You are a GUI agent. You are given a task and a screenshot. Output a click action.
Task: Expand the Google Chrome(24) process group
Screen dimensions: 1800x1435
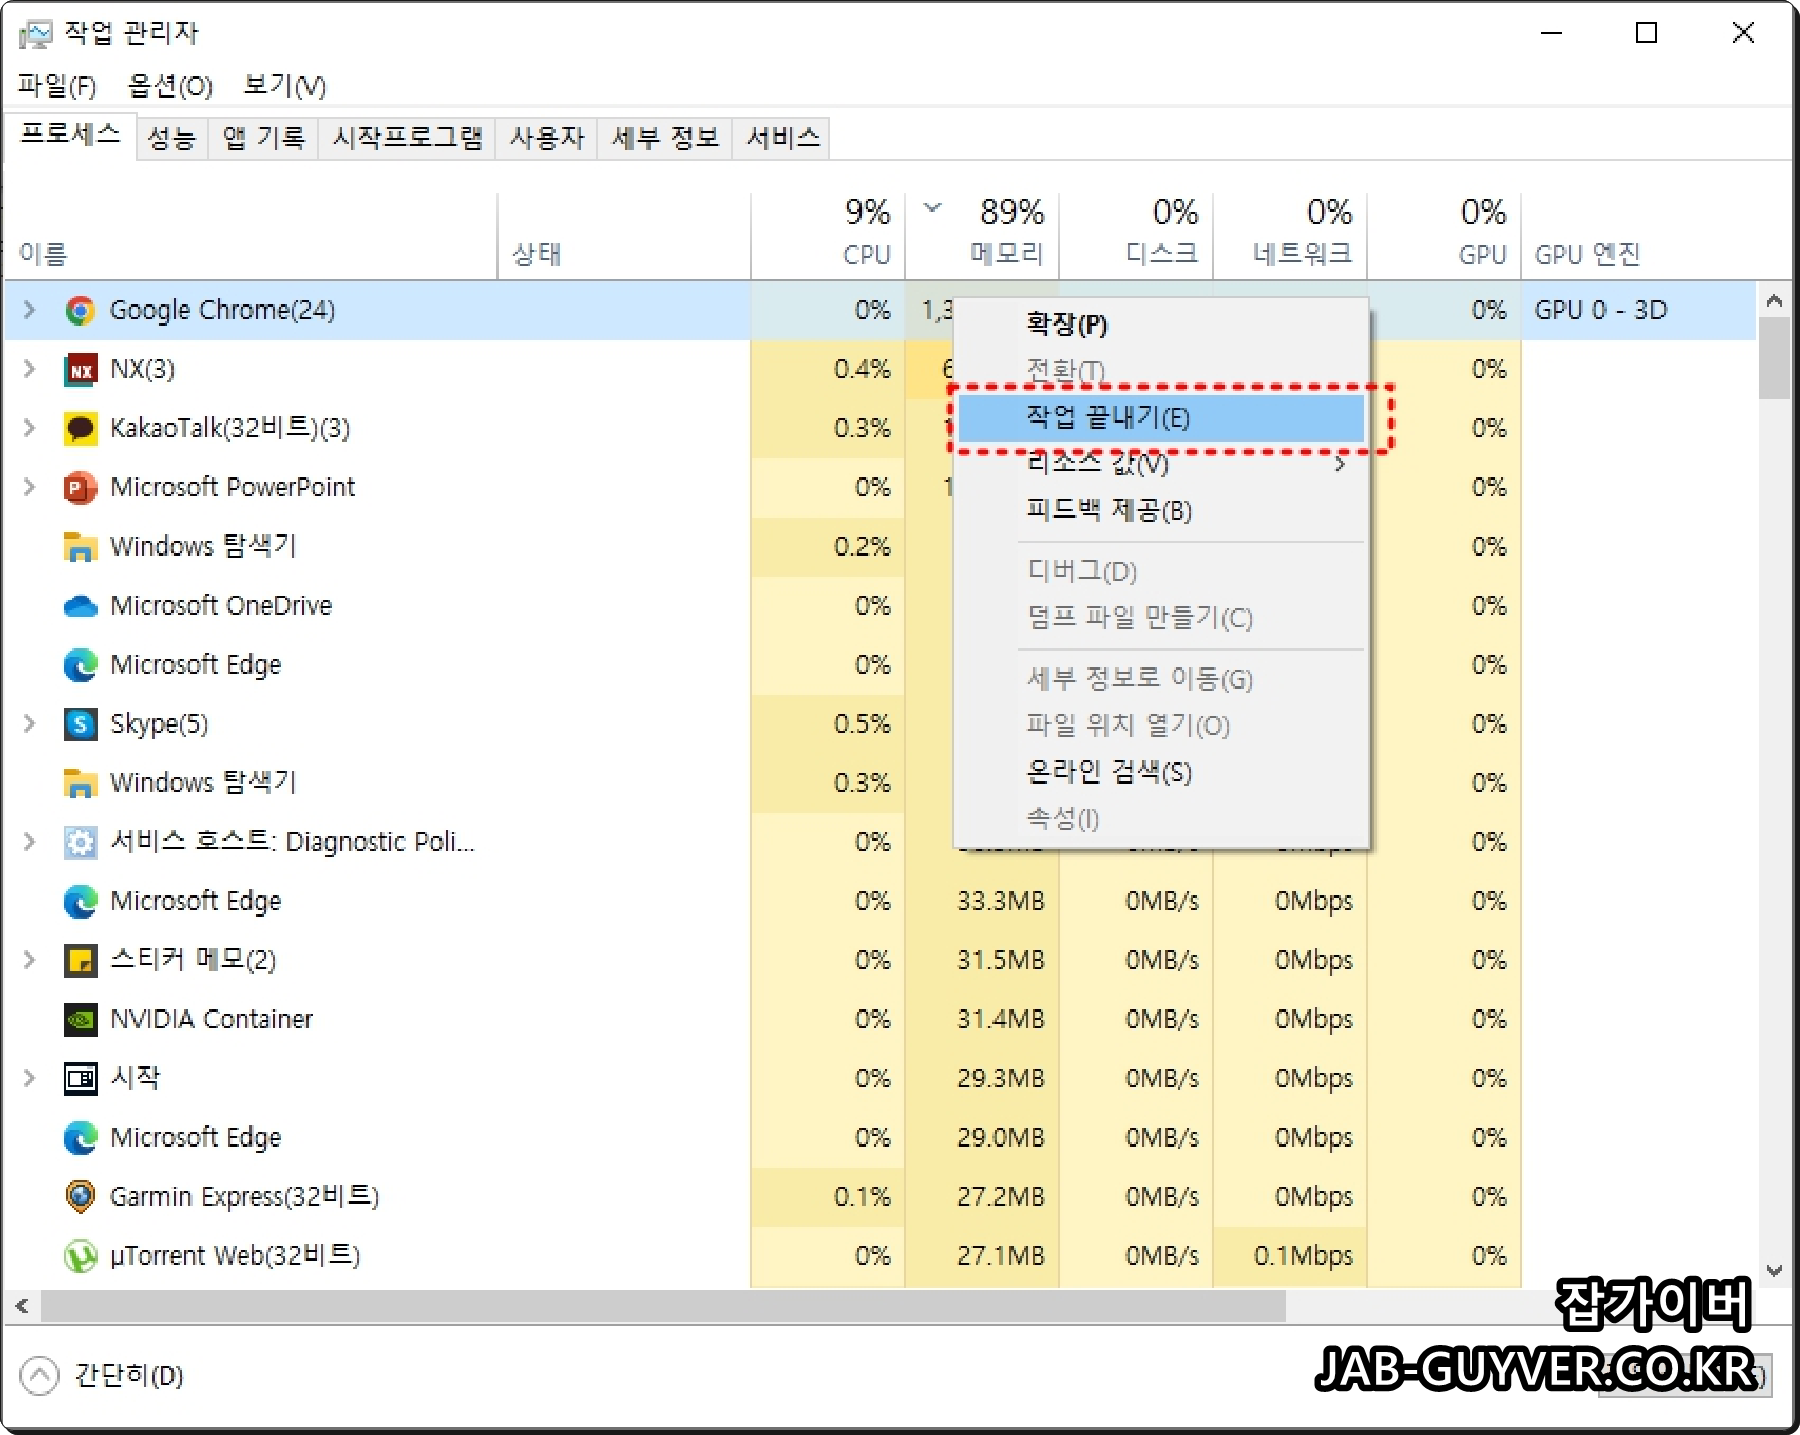pyautogui.click(x=29, y=310)
